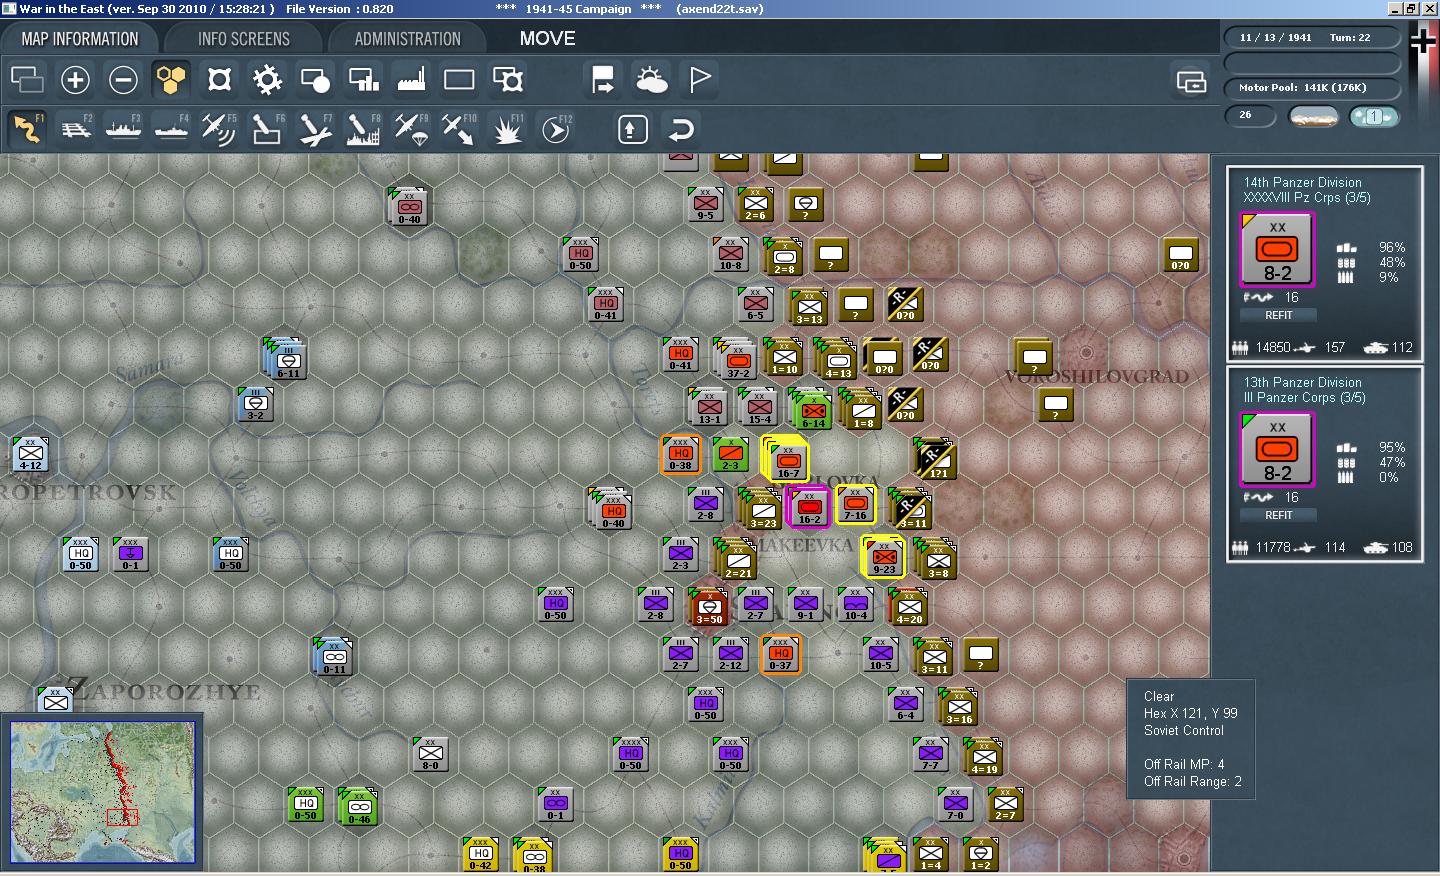This screenshot has width=1440, height=876.
Task: Toggle the gear-shaped map overlay icon
Action: click(267, 80)
